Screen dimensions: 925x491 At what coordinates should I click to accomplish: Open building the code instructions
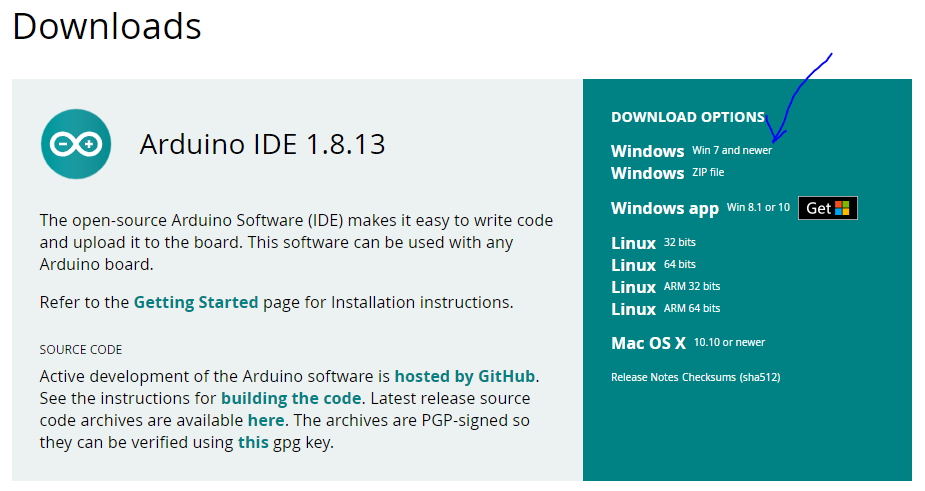pyautogui.click(x=291, y=398)
